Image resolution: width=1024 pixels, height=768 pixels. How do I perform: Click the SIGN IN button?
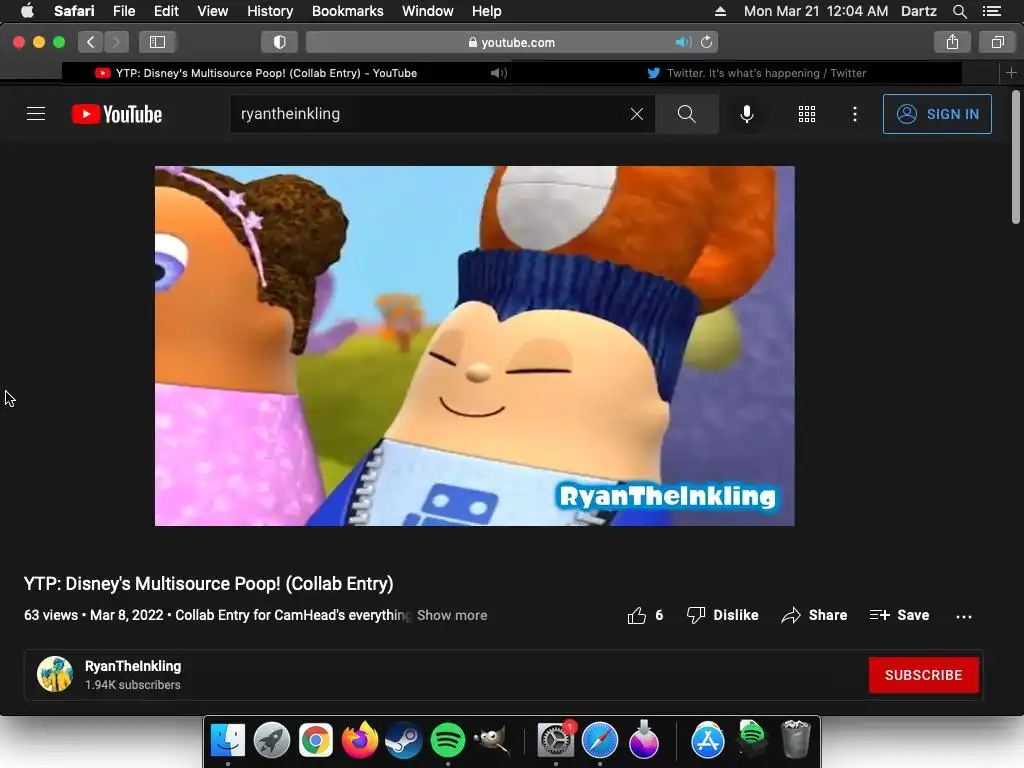point(937,114)
